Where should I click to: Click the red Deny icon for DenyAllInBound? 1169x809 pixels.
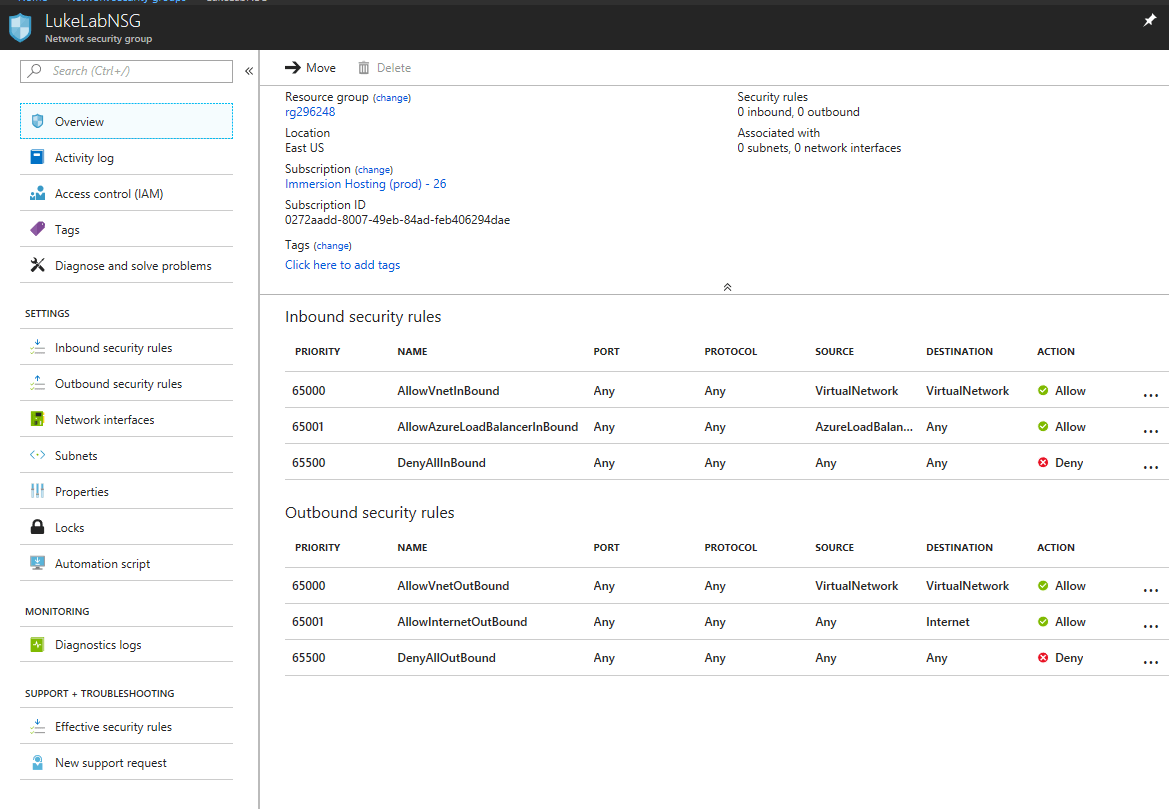point(1043,462)
